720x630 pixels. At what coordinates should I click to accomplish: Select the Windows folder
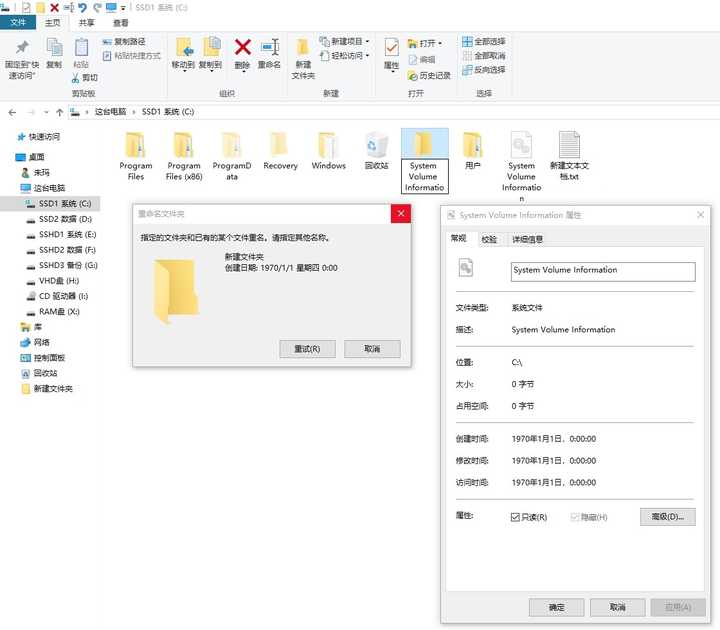click(x=328, y=152)
